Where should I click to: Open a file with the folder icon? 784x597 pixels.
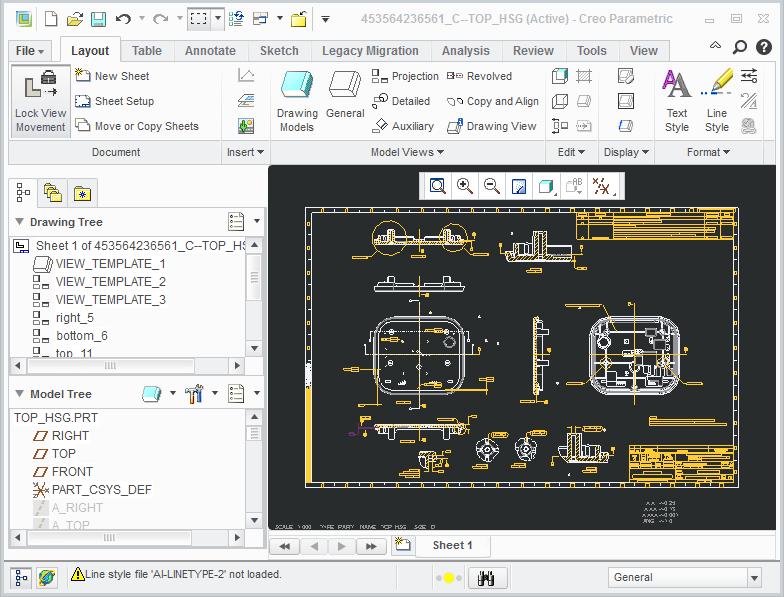click(x=74, y=19)
